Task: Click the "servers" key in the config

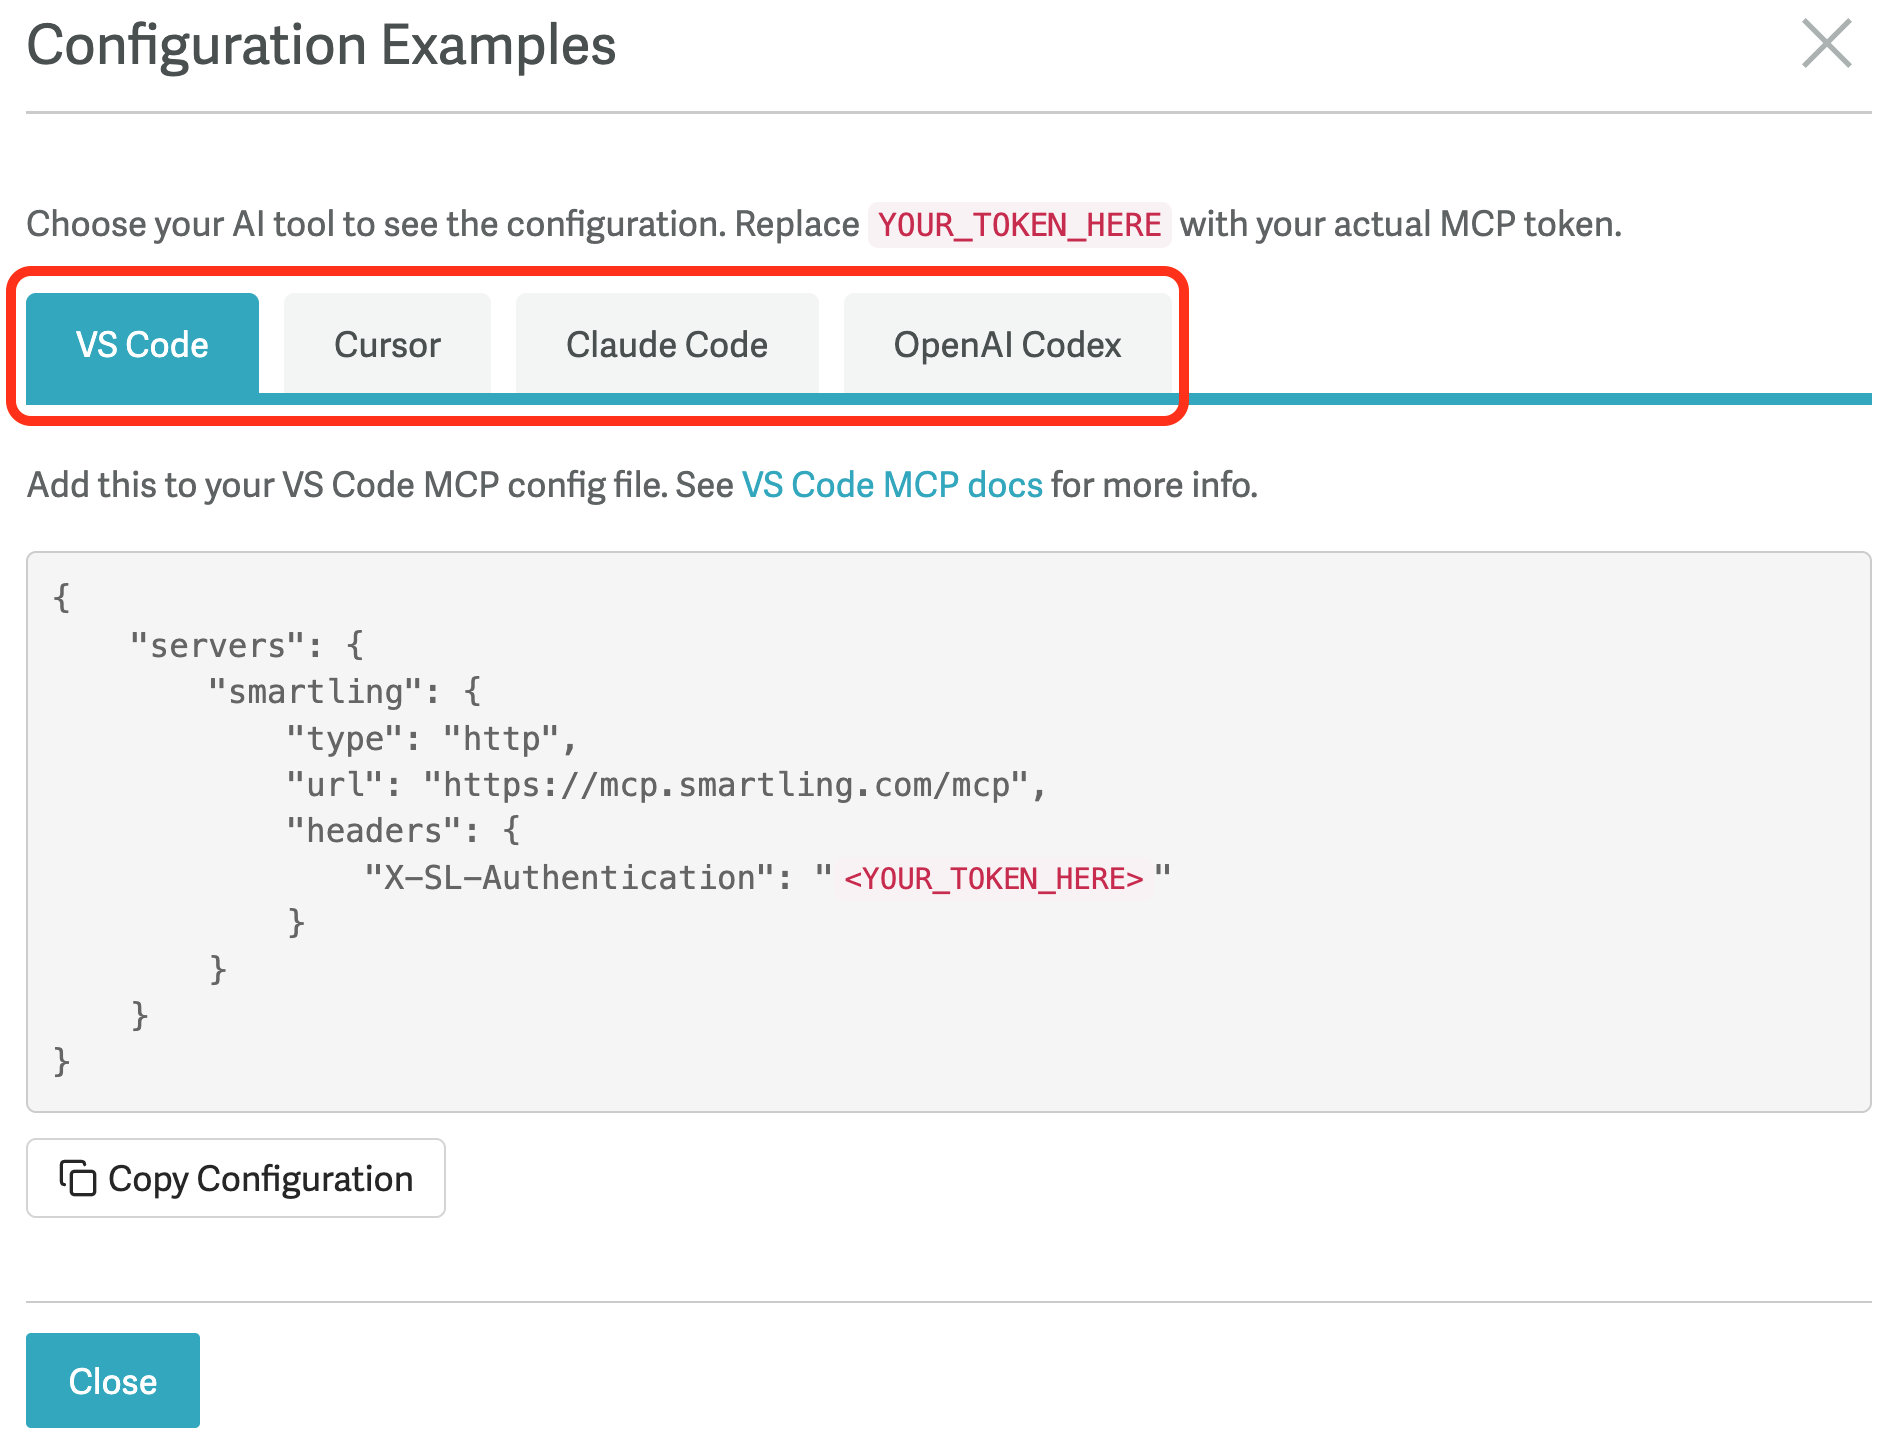Action: (217, 646)
